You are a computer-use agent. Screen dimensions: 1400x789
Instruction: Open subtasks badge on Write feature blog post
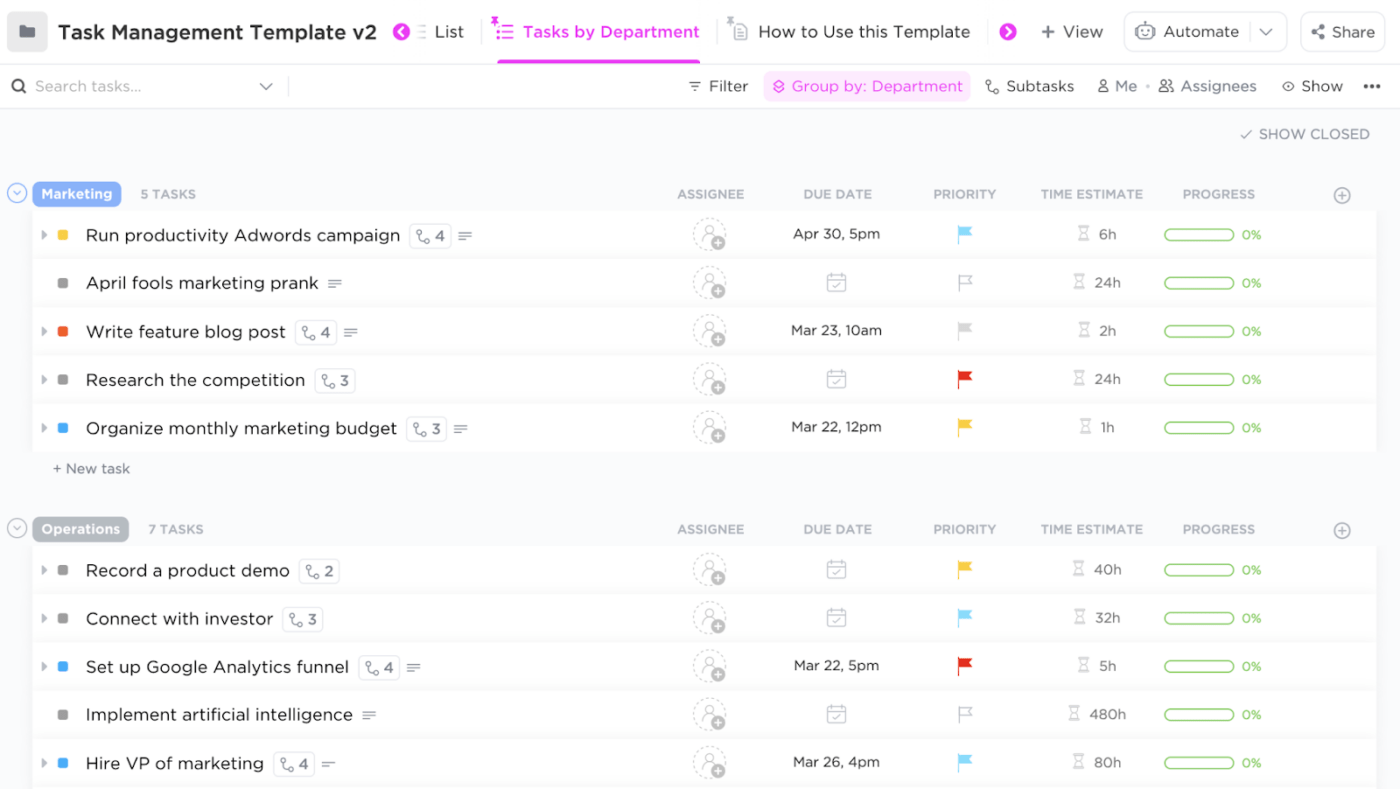tap(316, 332)
